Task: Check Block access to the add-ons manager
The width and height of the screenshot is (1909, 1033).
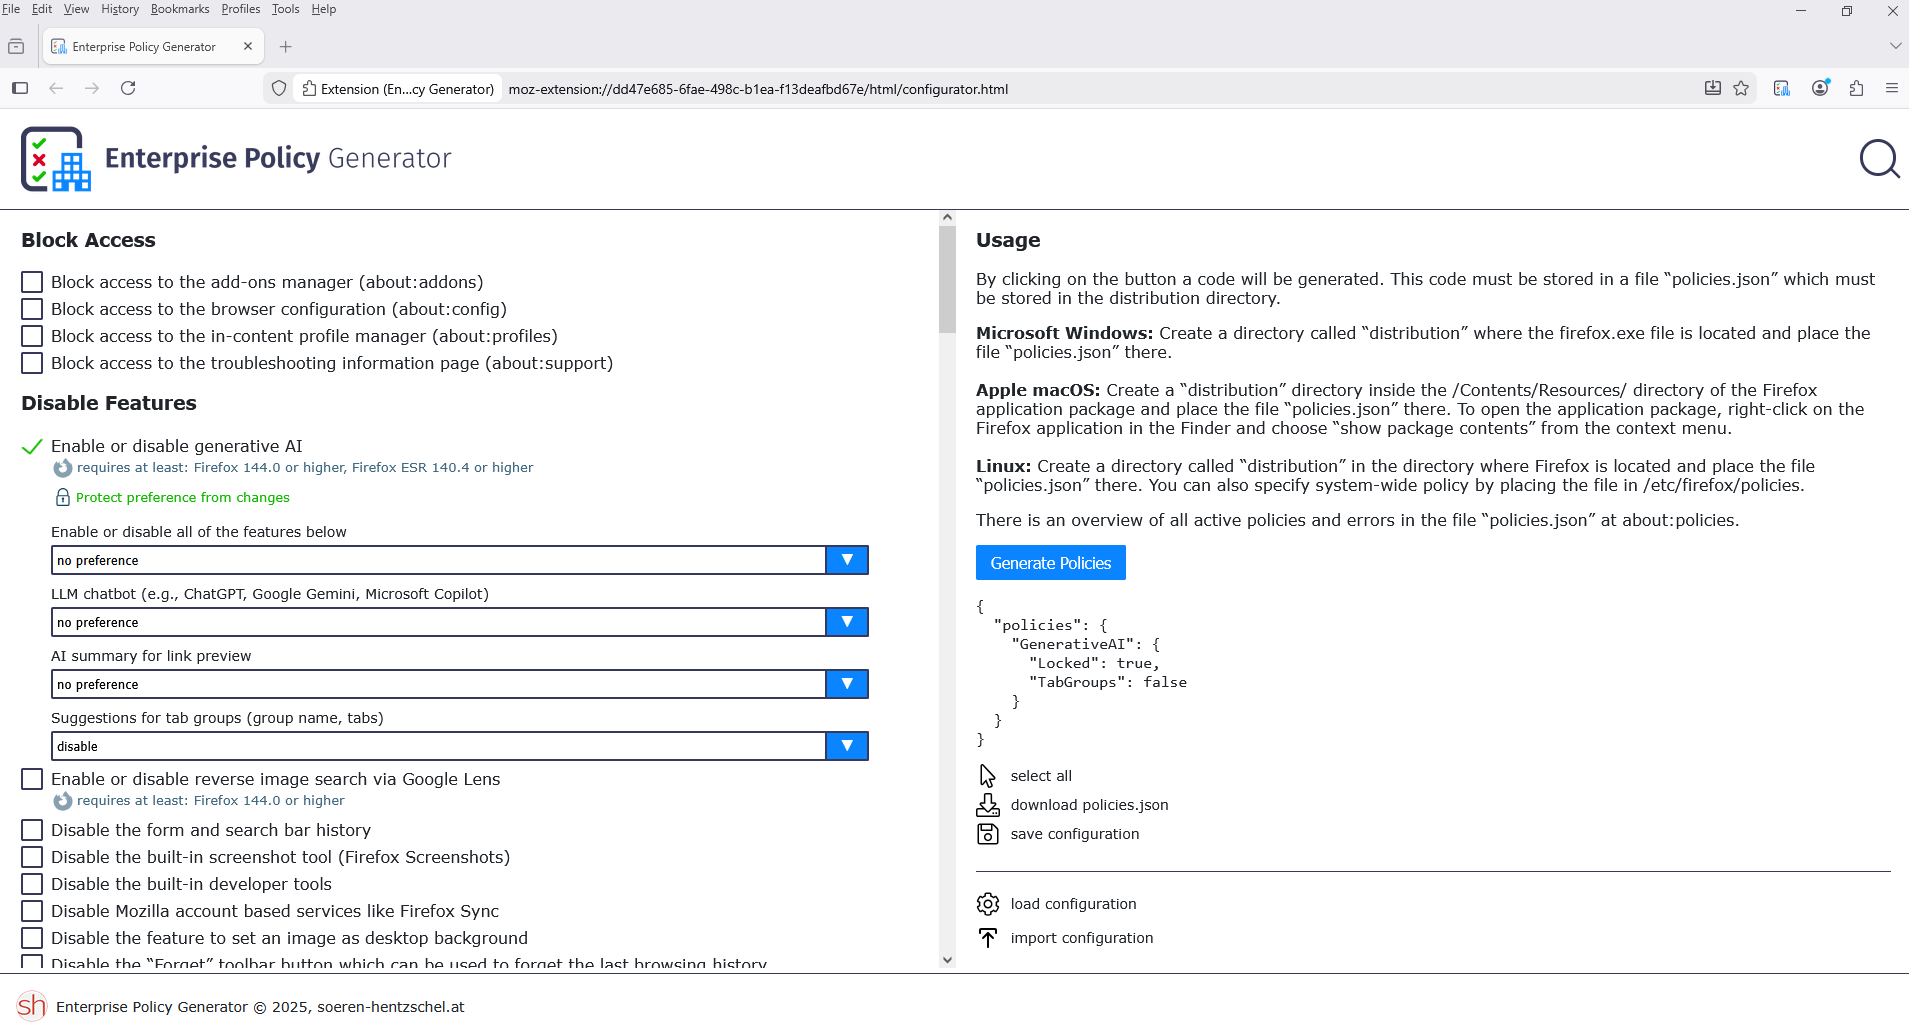Action: 32,282
